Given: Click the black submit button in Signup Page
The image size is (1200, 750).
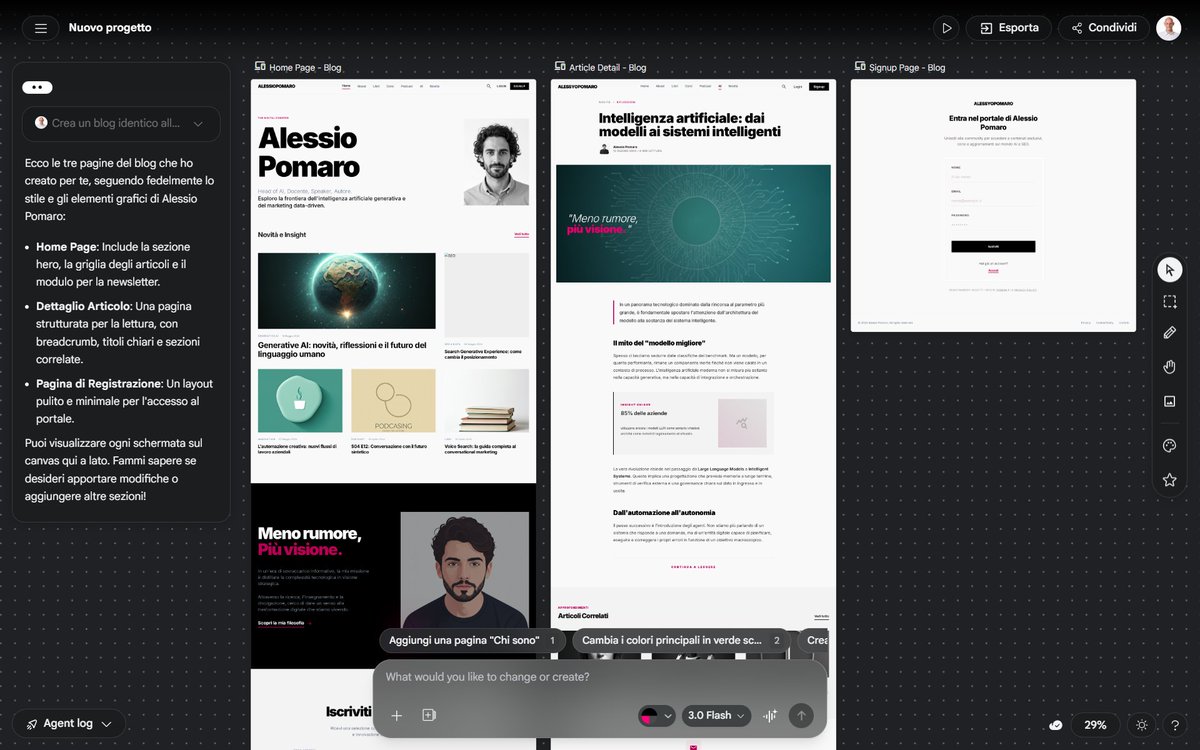Looking at the screenshot, I should click(993, 246).
